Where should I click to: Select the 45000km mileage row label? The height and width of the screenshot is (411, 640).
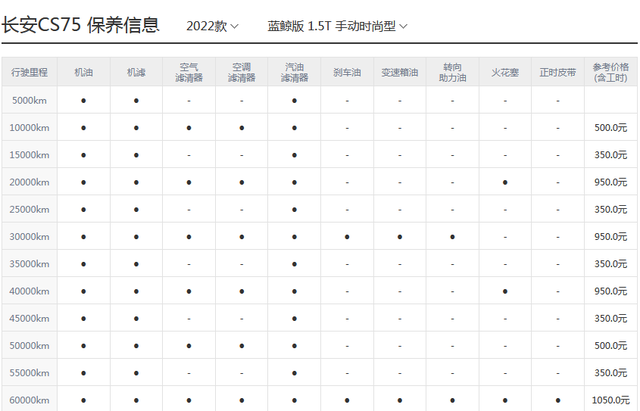click(x=29, y=318)
